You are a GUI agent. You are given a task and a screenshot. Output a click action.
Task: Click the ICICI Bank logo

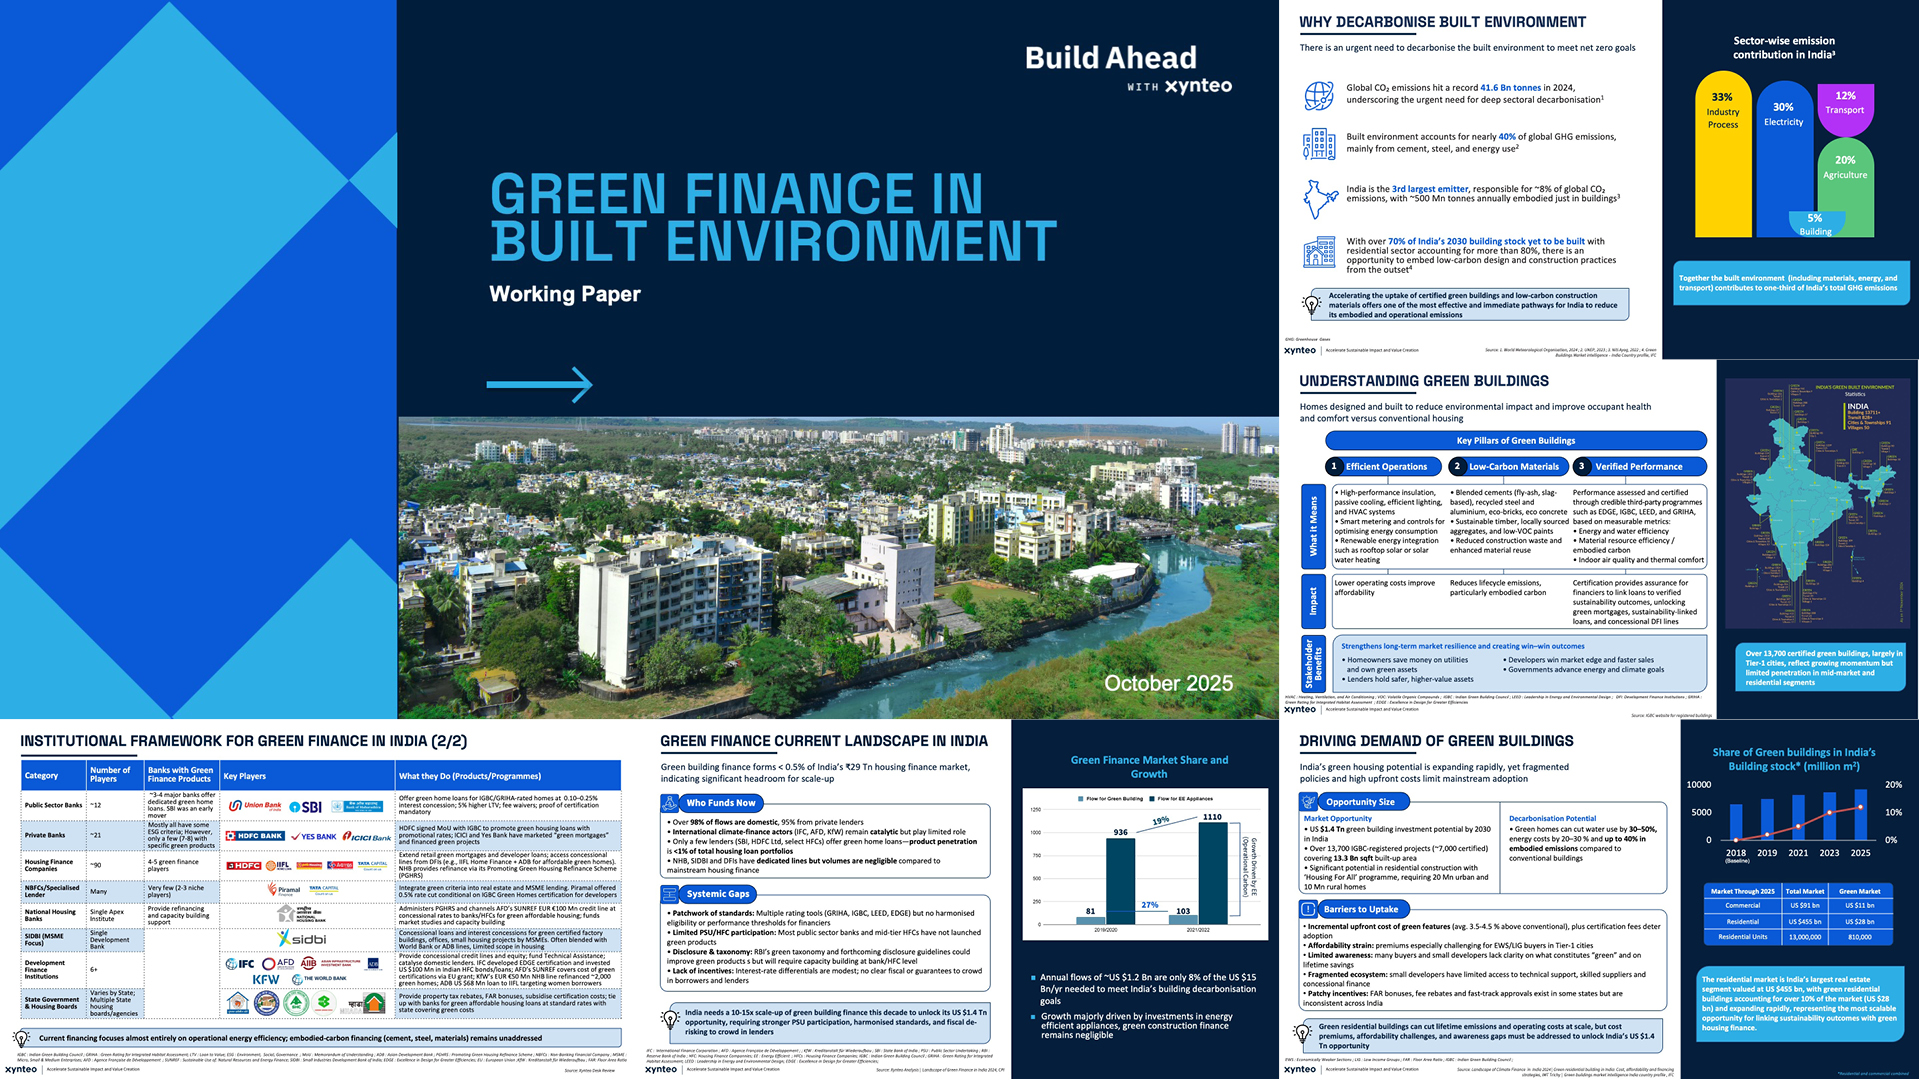coord(367,837)
